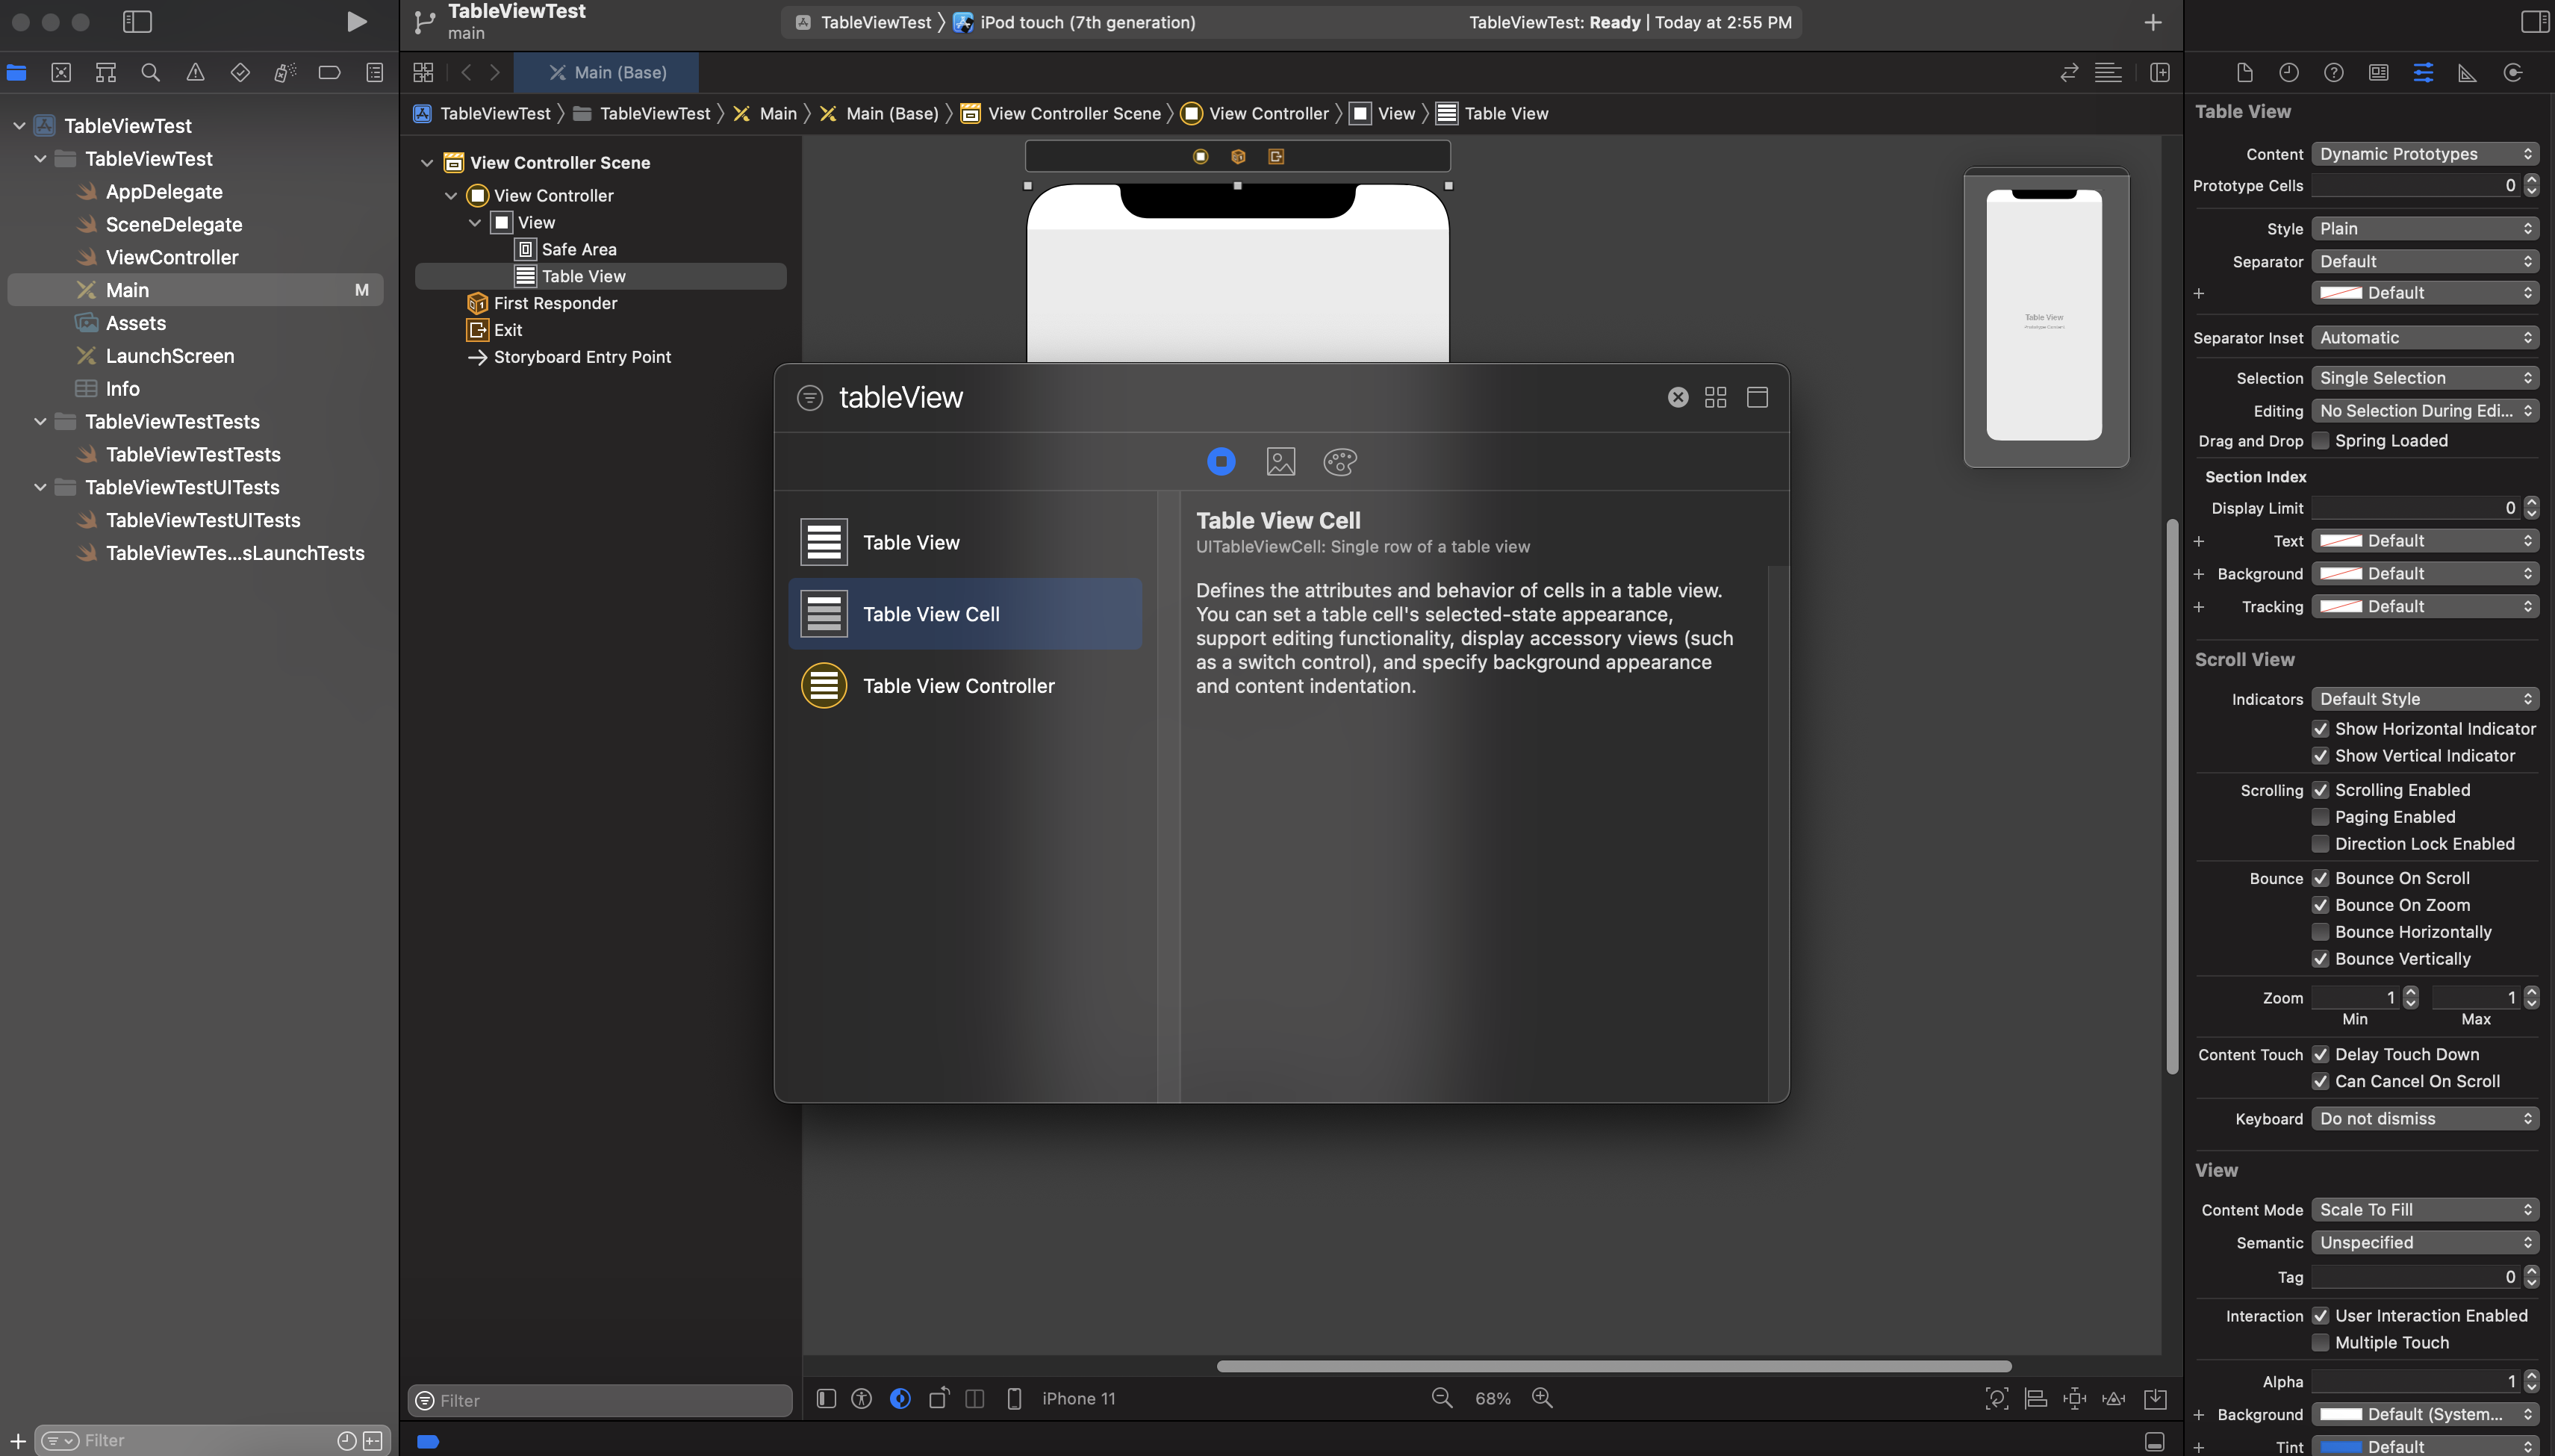Open the color palette library tab
This screenshot has width=2555, height=1456.
(x=1339, y=461)
